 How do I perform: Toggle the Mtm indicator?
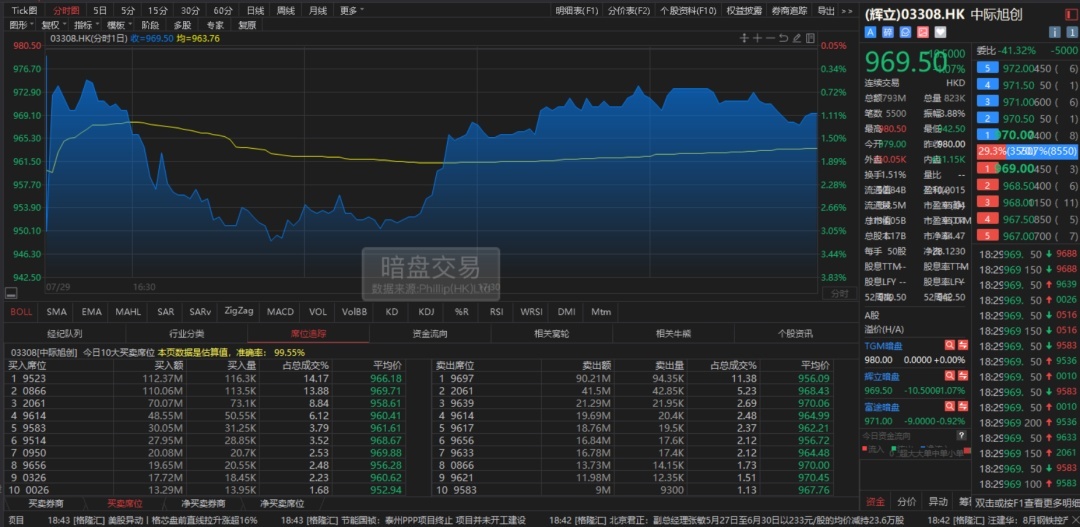601,312
